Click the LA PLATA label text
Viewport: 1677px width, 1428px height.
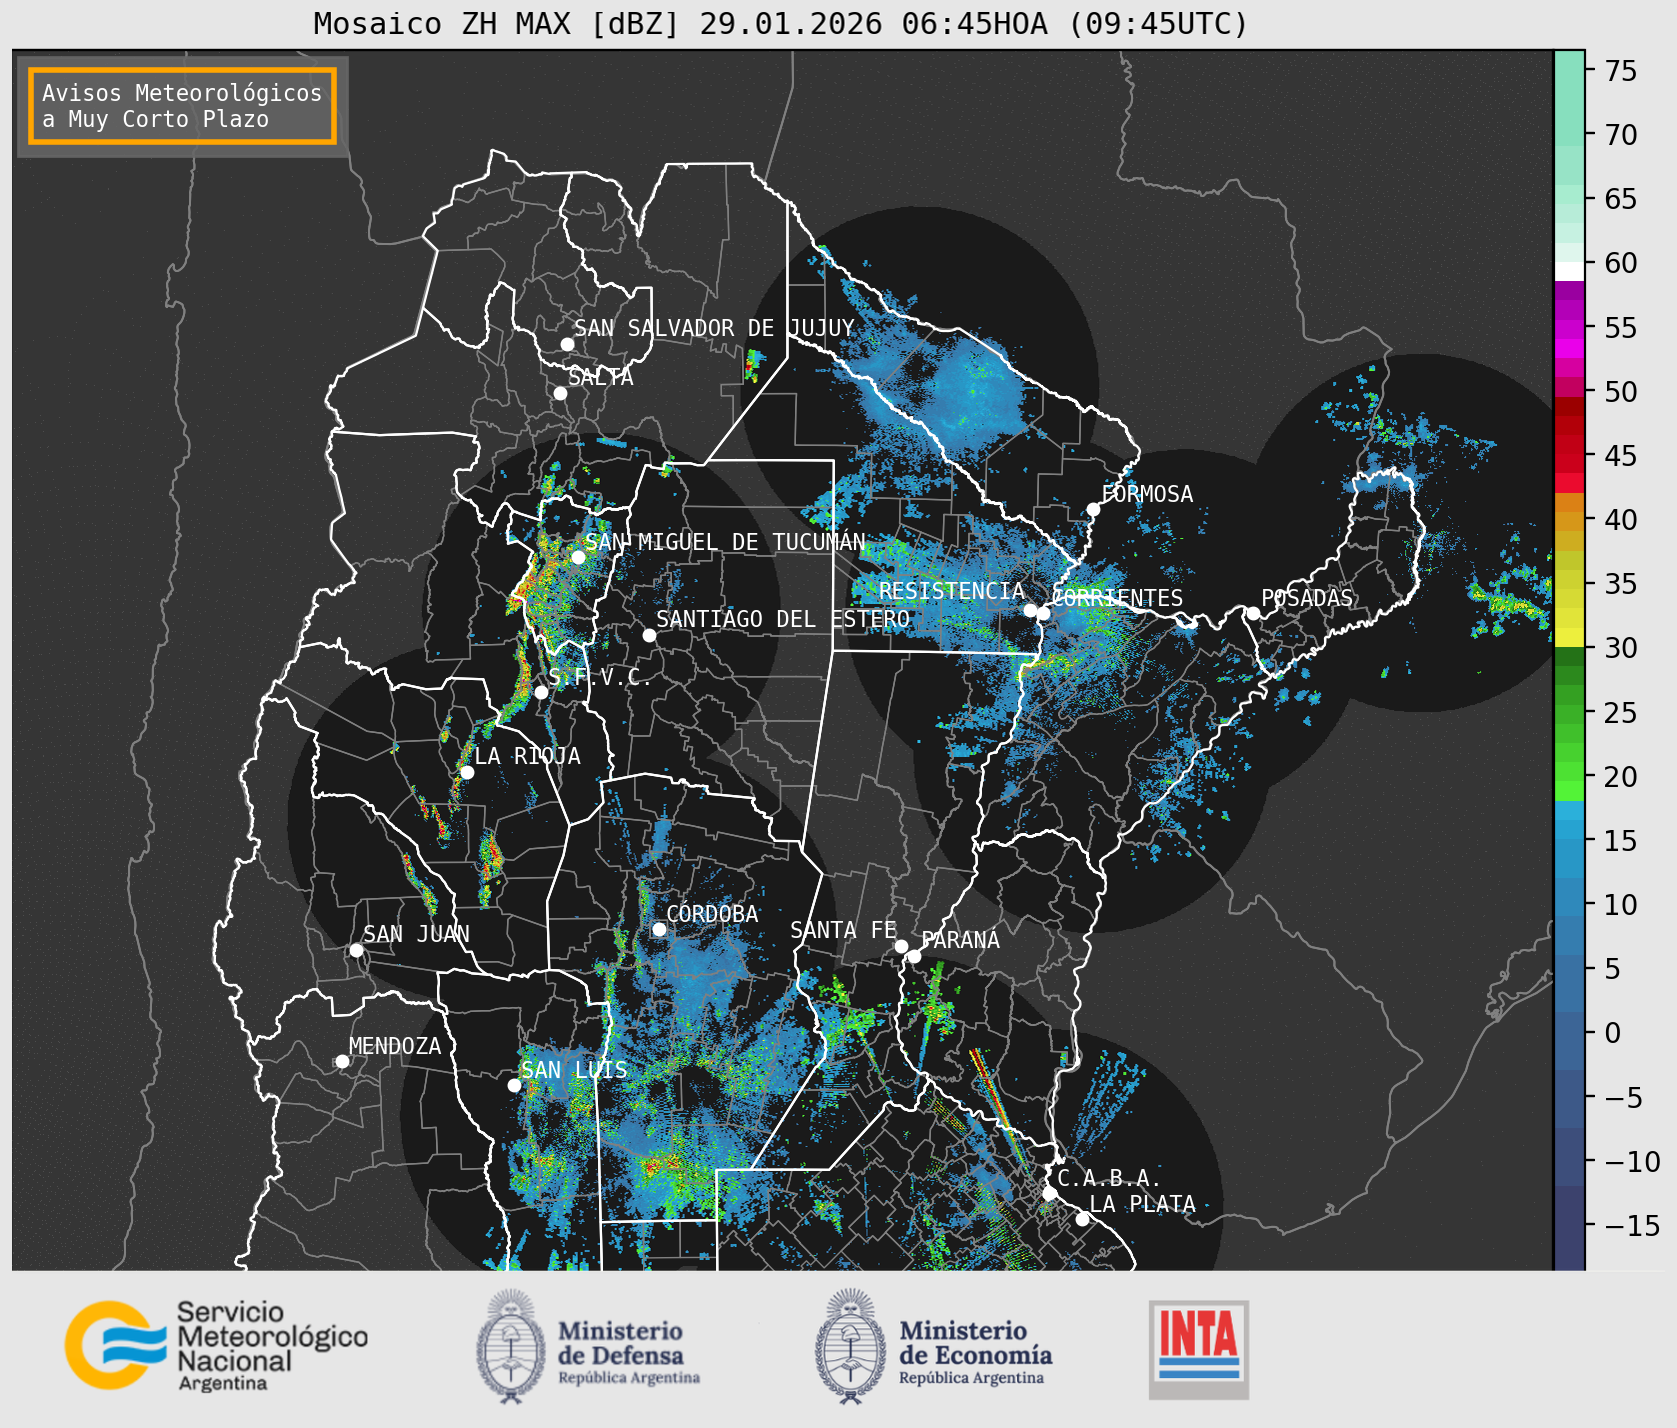point(1142,1204)
